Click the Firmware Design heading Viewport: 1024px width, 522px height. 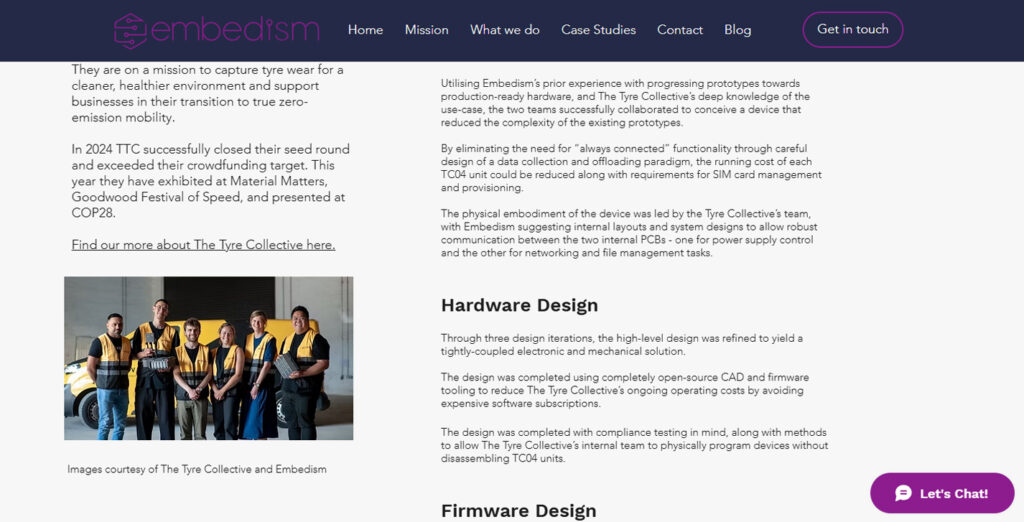click(518, 510)
